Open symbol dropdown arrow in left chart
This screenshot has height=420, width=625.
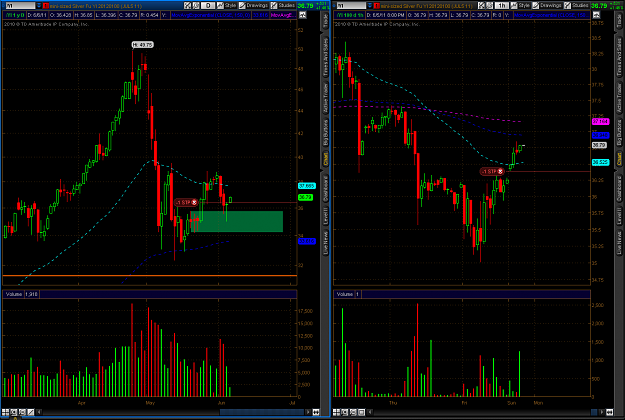(x=39, y=6)
